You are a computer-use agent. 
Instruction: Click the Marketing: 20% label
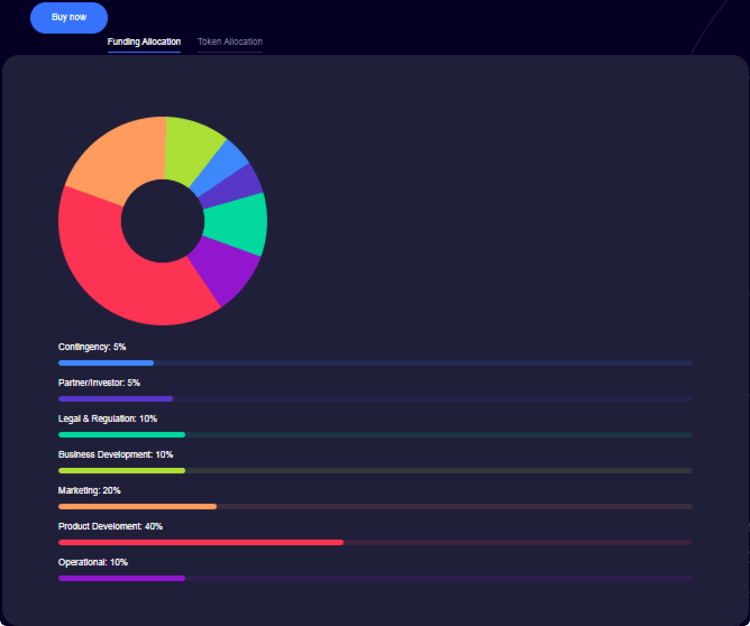point(89,491)
